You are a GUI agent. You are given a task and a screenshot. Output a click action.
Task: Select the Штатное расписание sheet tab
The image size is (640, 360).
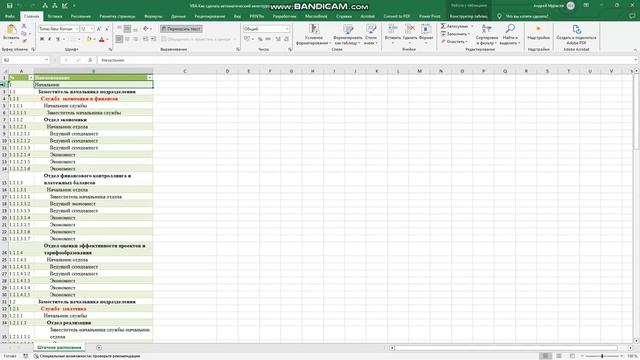coord(59,347)
